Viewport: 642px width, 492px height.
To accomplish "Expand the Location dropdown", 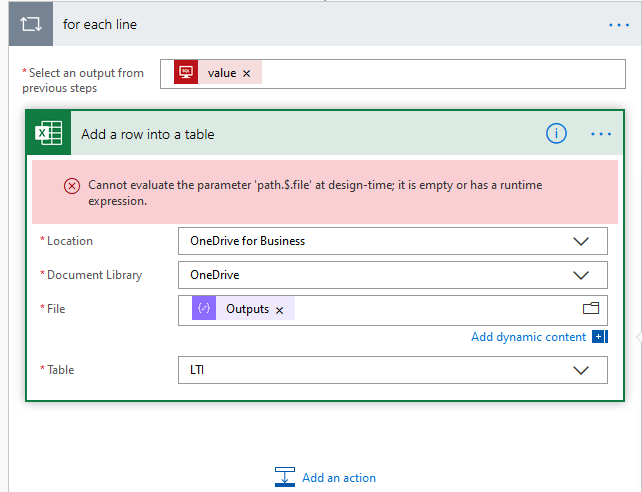I will (x=581, y=241).
